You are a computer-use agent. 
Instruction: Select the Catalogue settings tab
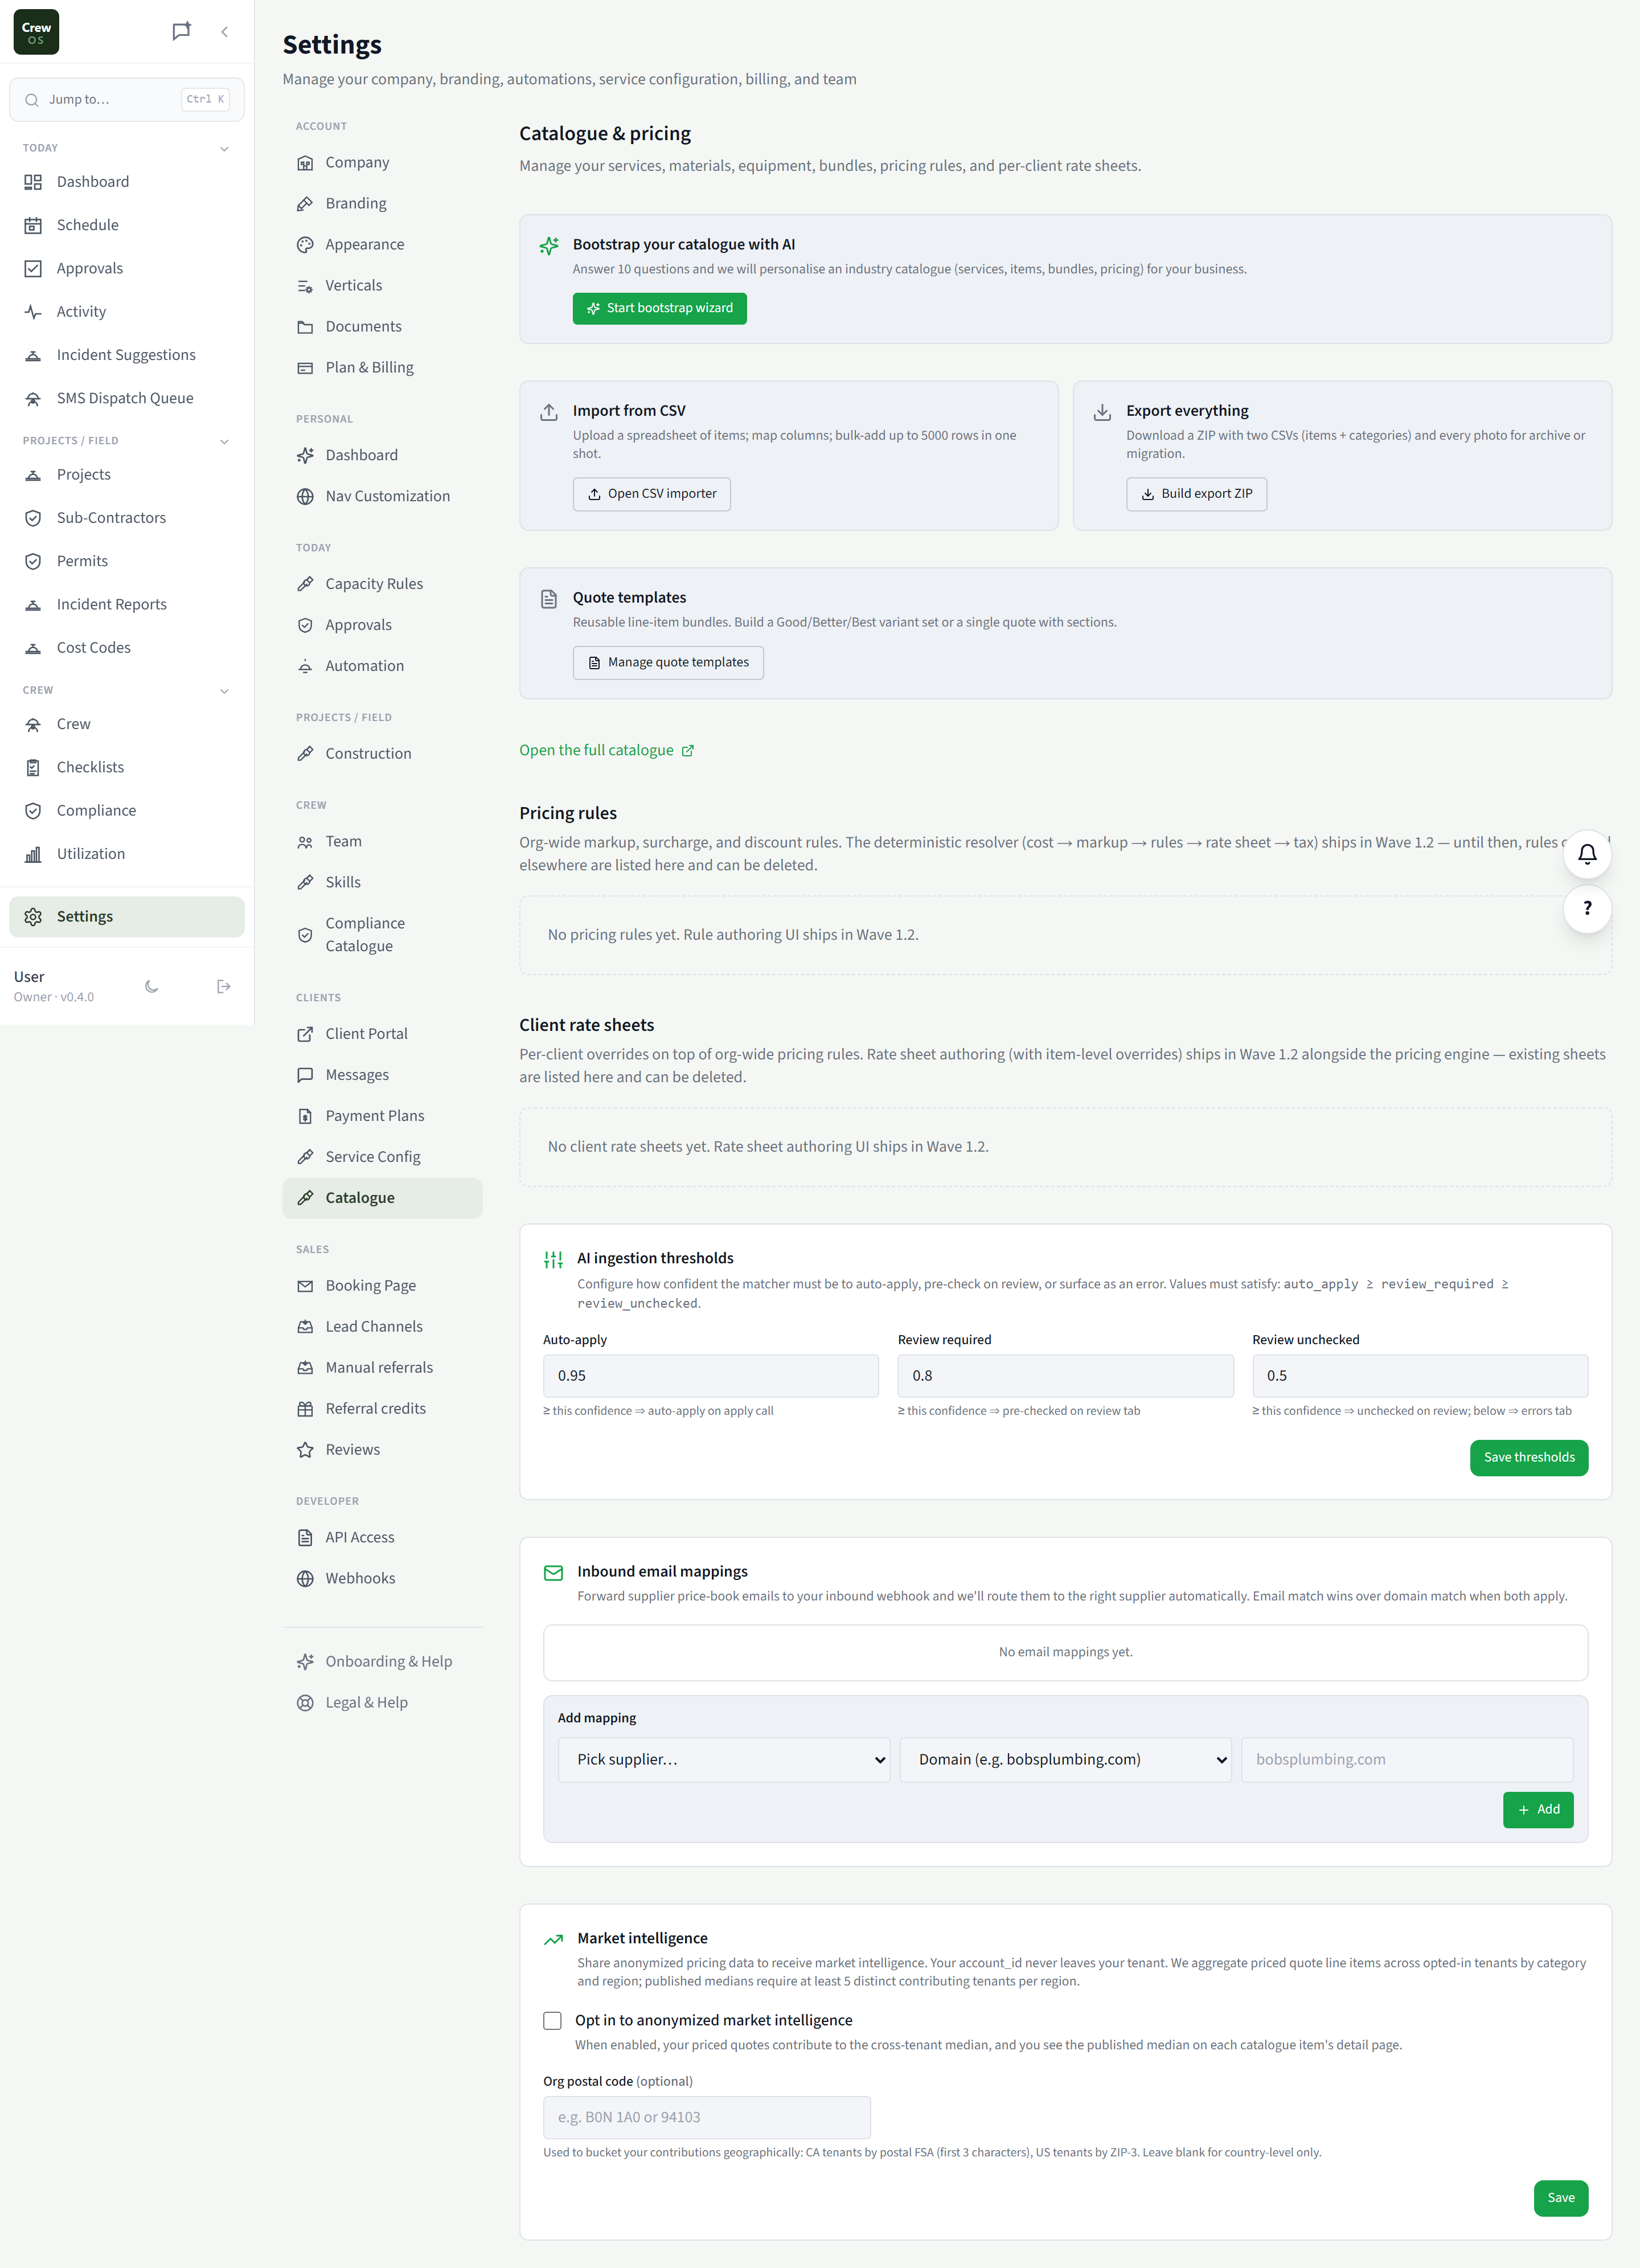[382, 1198]
